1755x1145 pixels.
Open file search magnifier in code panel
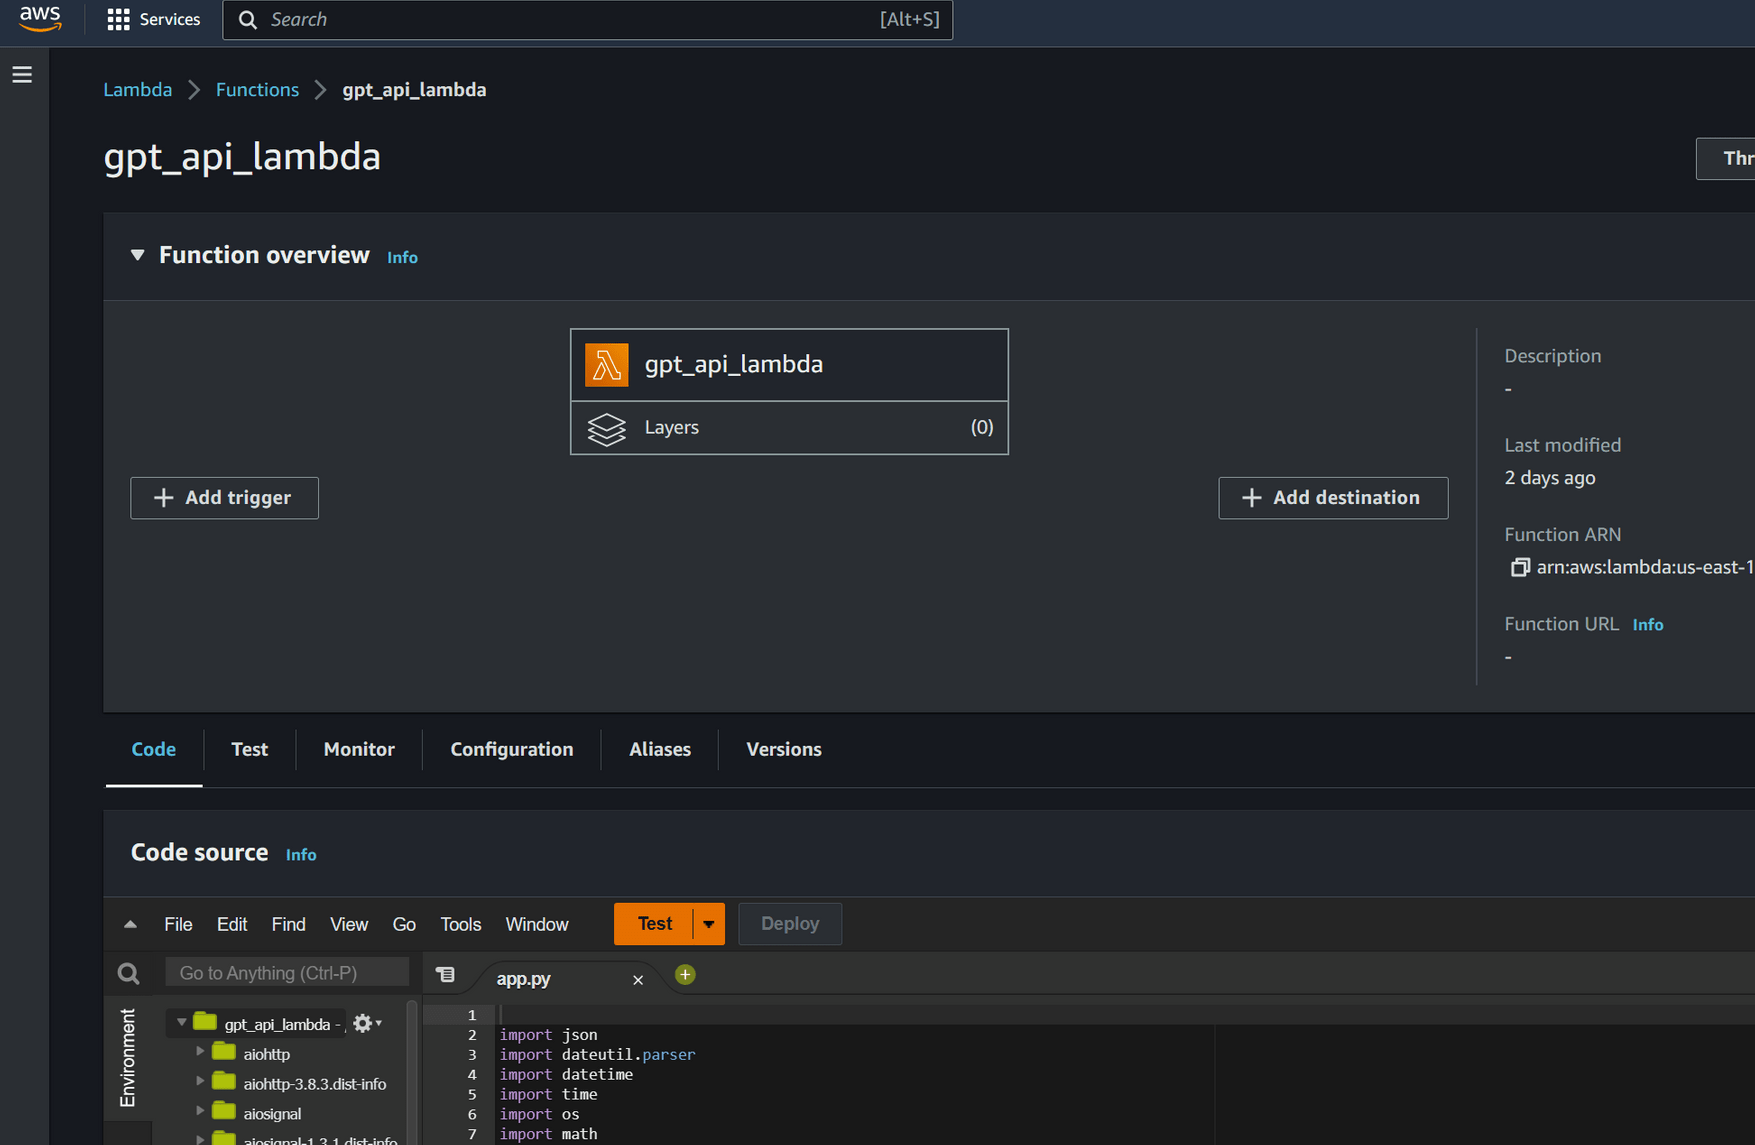[x=128, y=972]
